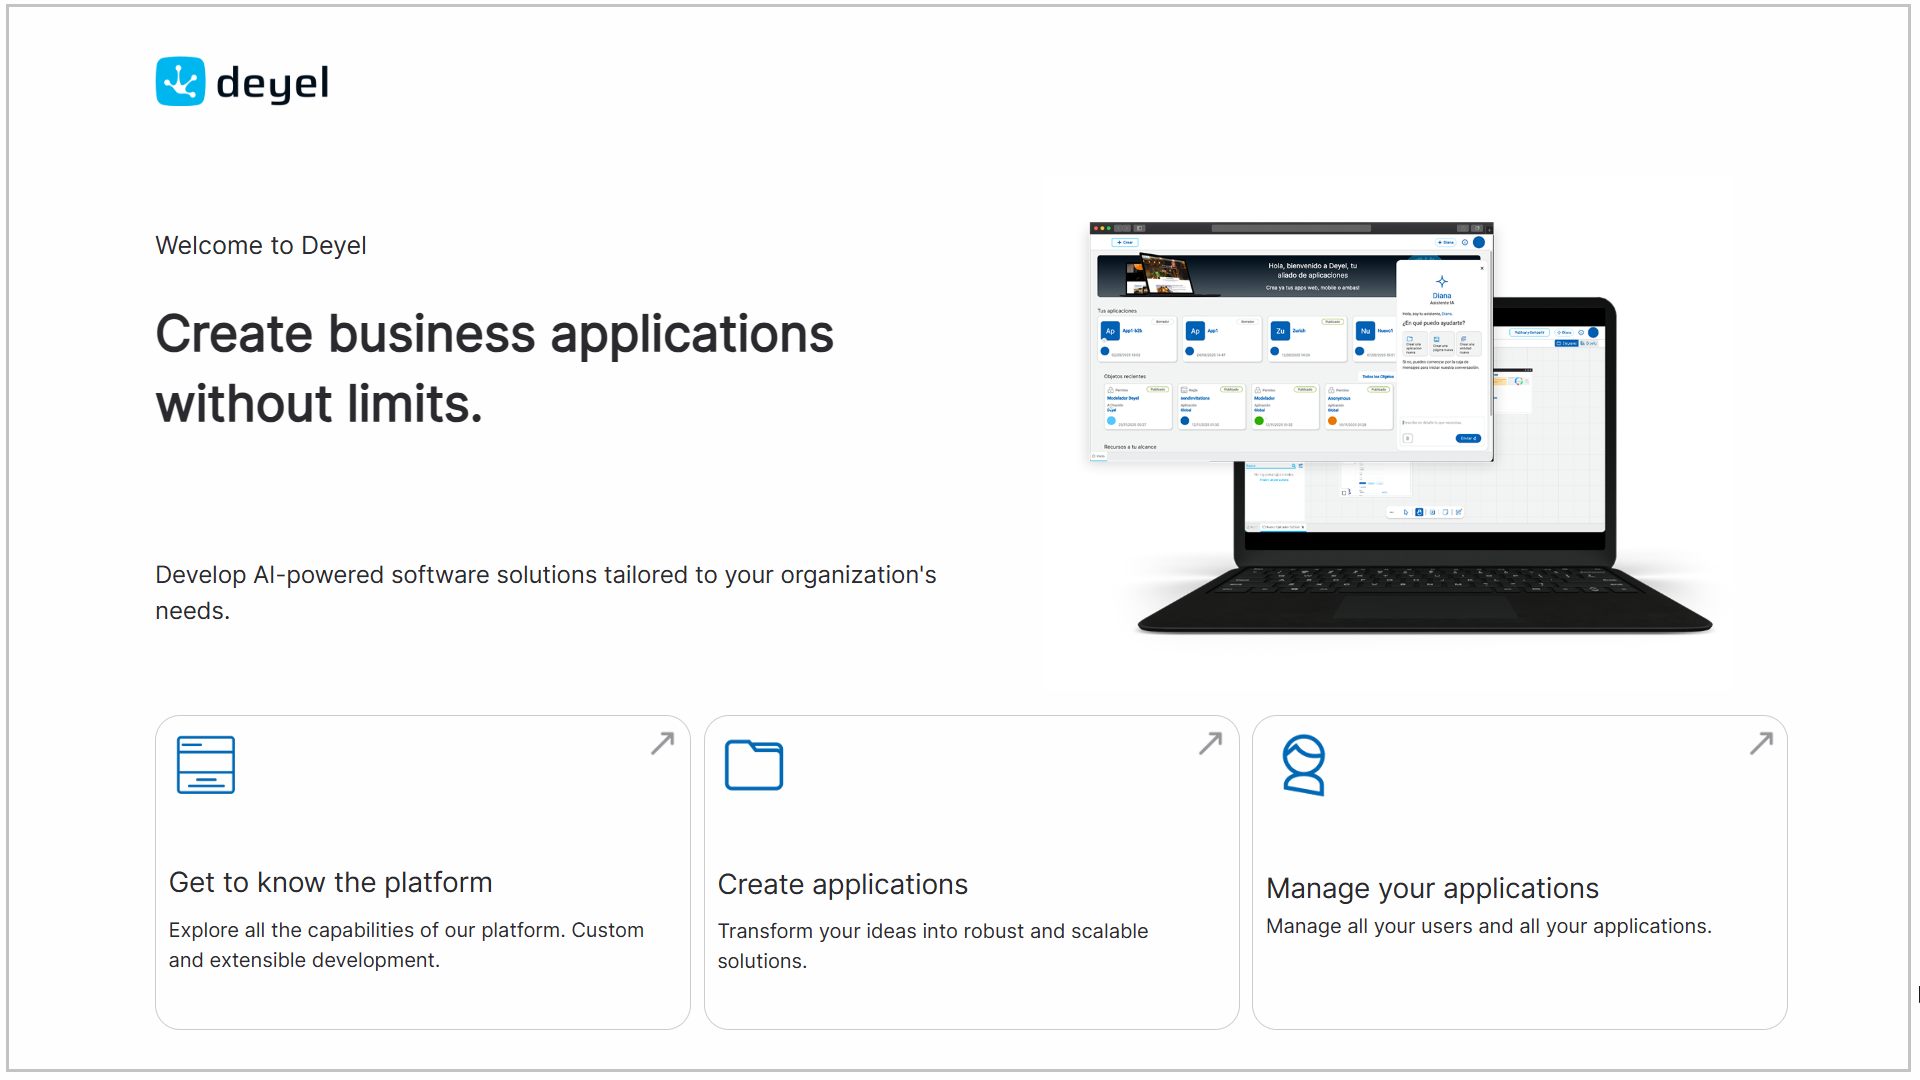
Task: Click the folder icon for creating applications
Action: pos(754,765)
